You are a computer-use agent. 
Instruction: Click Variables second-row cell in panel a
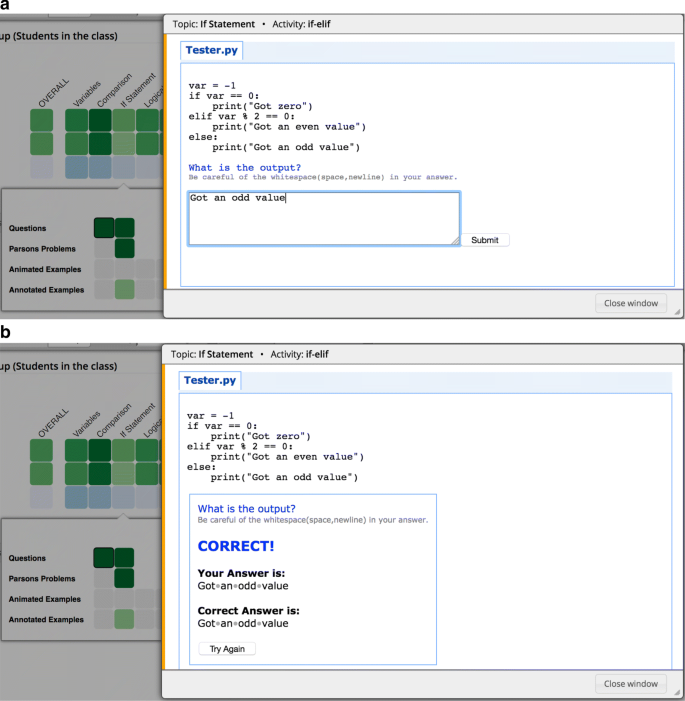pos(76,144)
